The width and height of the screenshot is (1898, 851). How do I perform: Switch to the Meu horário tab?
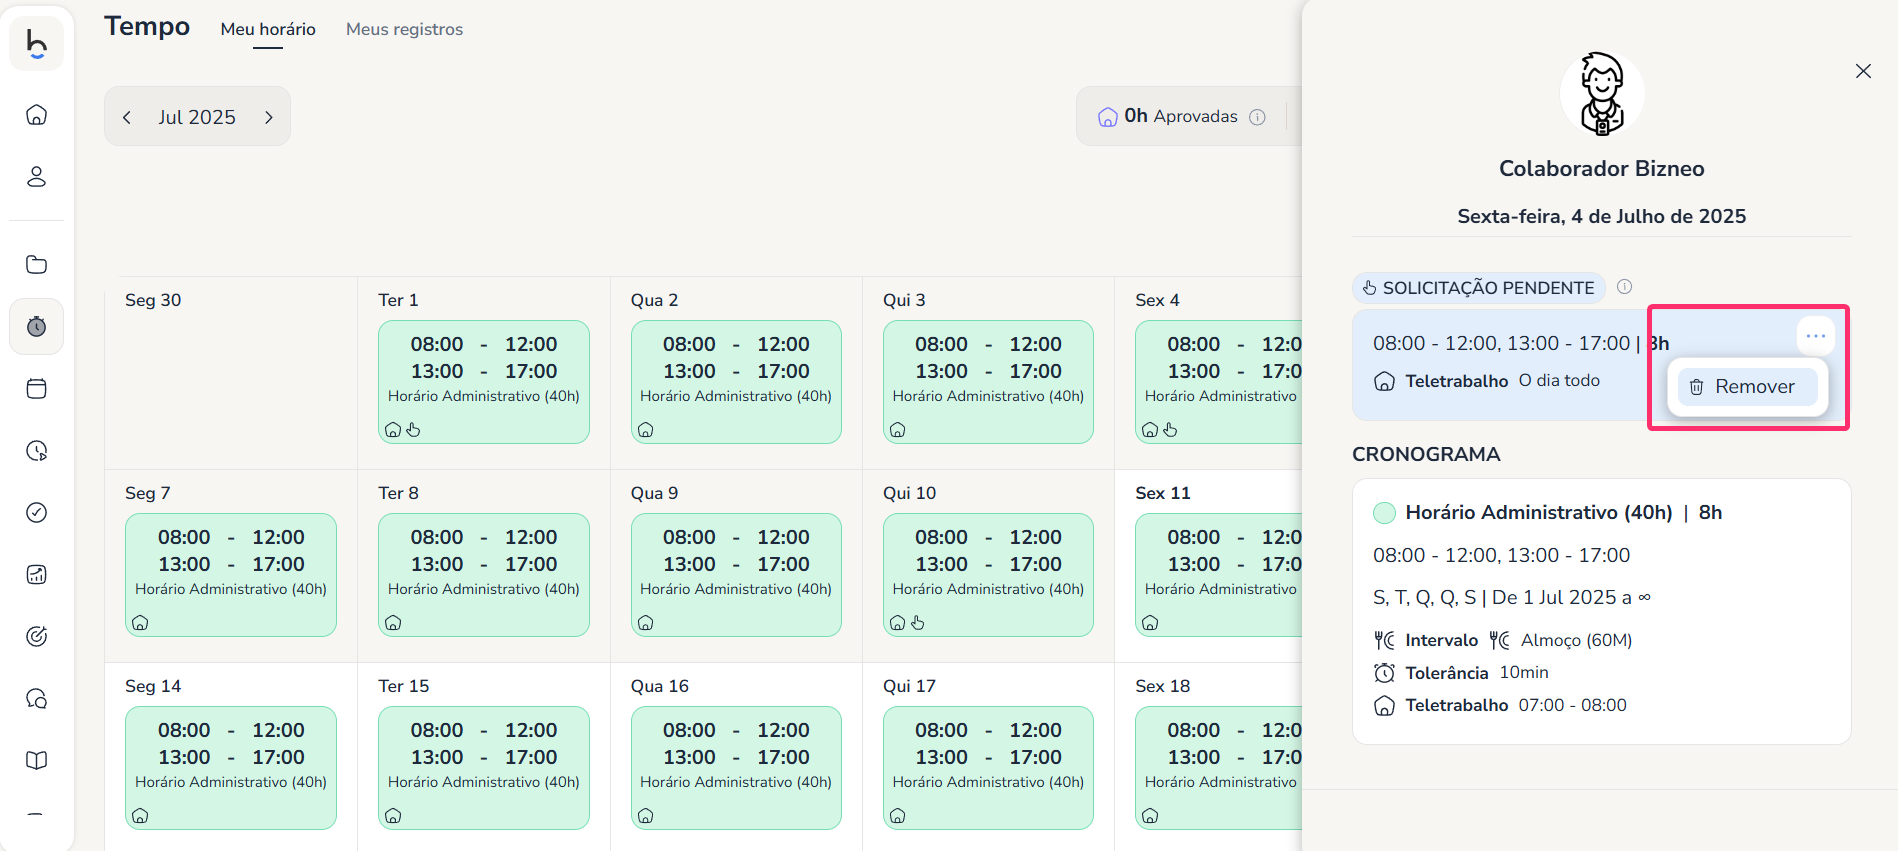click(268, 30)
